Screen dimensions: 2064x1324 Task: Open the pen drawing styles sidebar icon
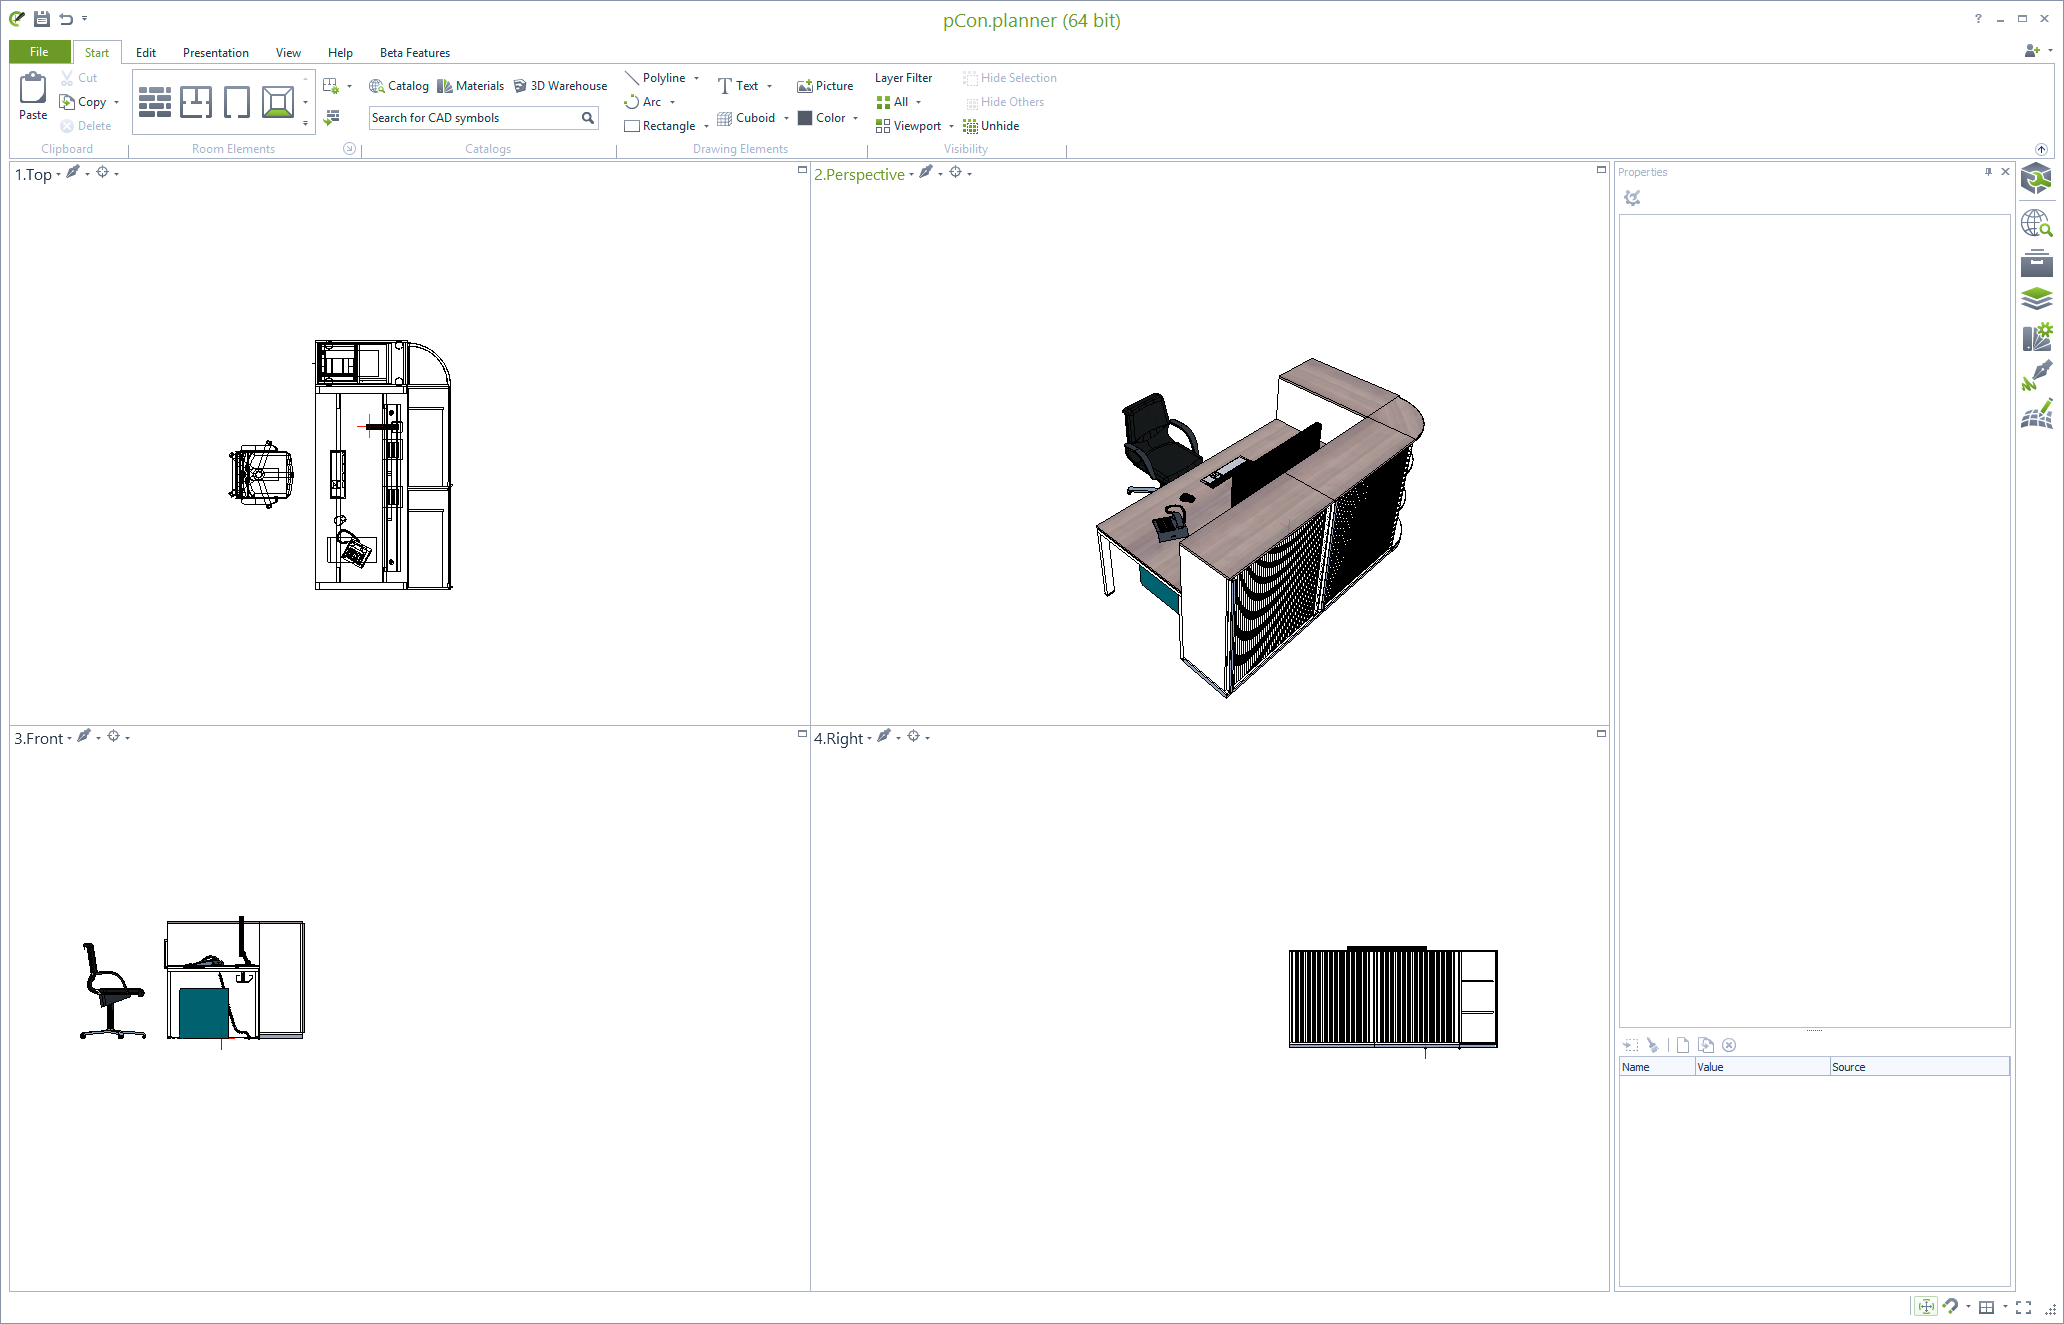coord(2037,376)
